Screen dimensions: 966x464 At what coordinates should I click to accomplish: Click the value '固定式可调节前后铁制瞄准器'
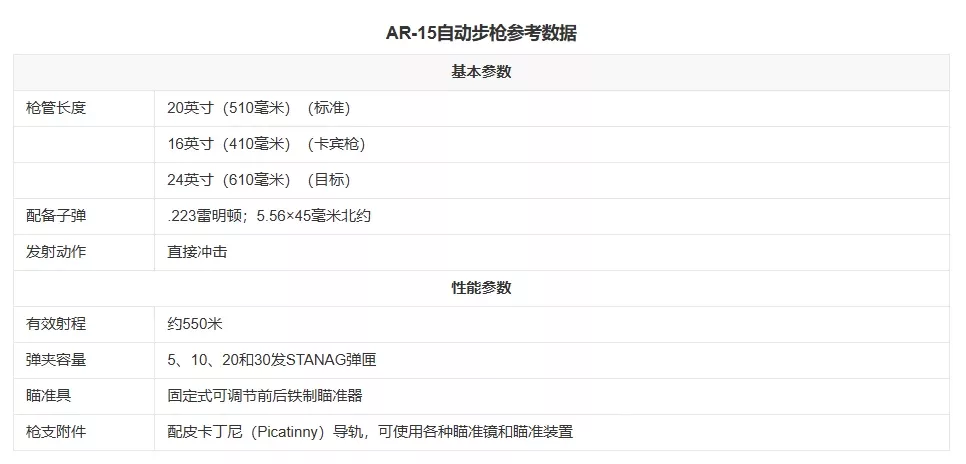click(265, 395)
